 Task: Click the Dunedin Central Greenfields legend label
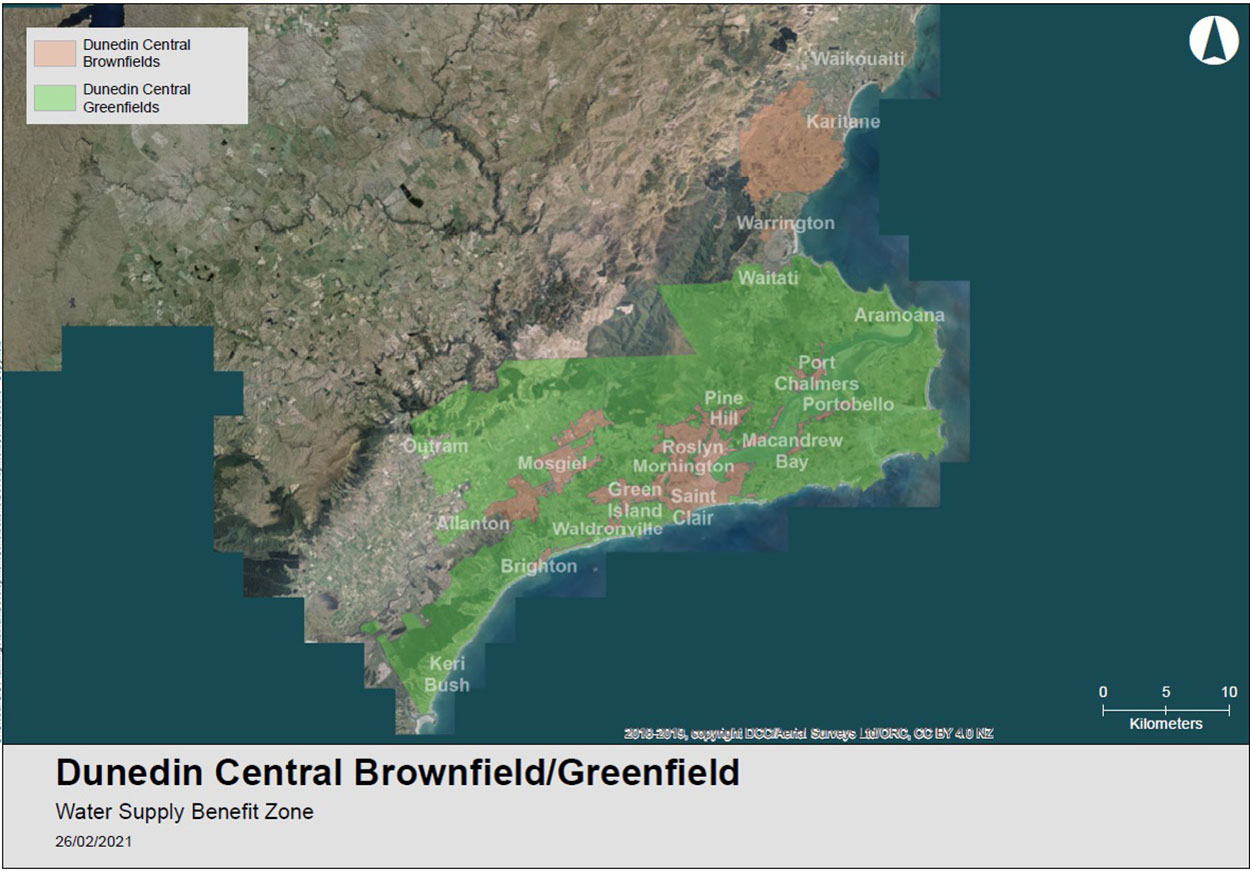(x=137, y=98)
